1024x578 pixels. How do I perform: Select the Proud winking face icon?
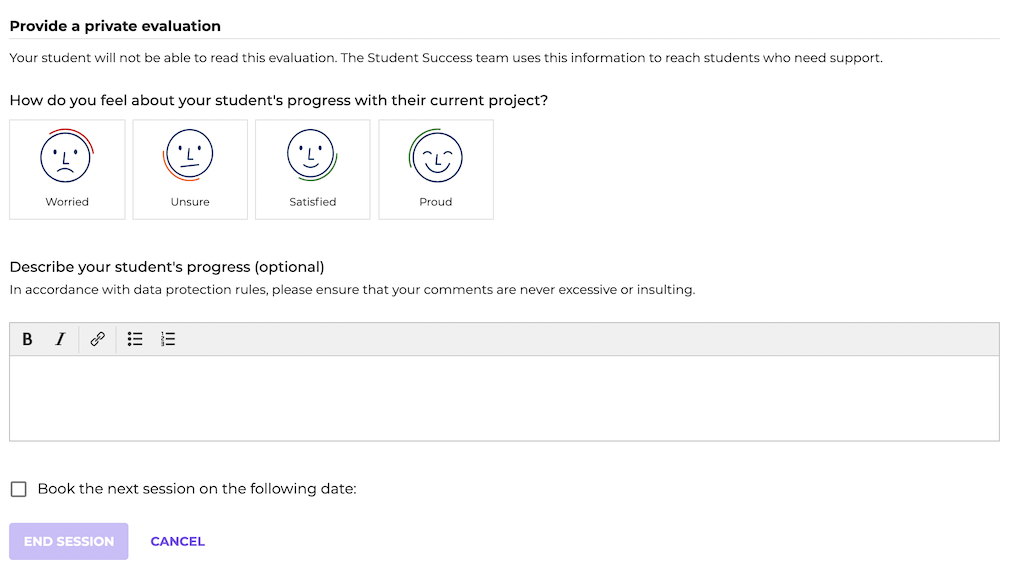click(436, 156)
